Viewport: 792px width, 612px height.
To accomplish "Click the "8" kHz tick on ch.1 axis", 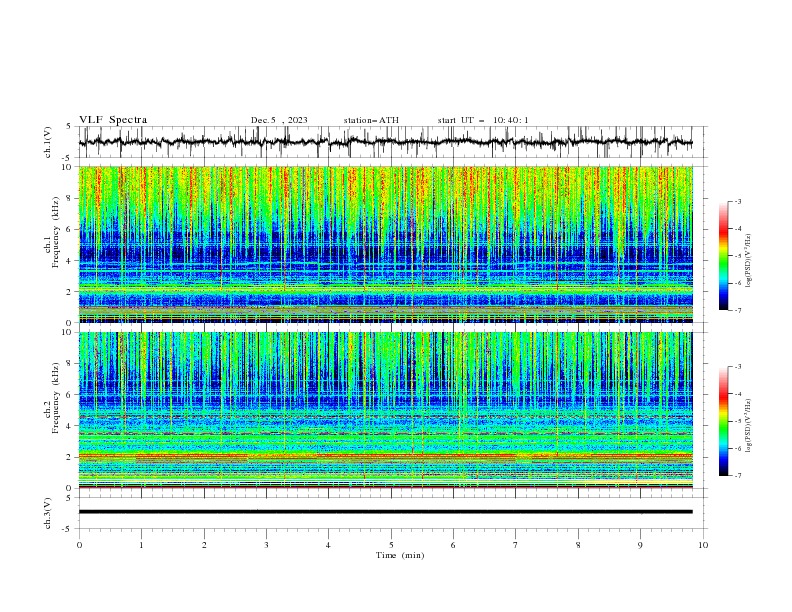I will coord(71,198).
